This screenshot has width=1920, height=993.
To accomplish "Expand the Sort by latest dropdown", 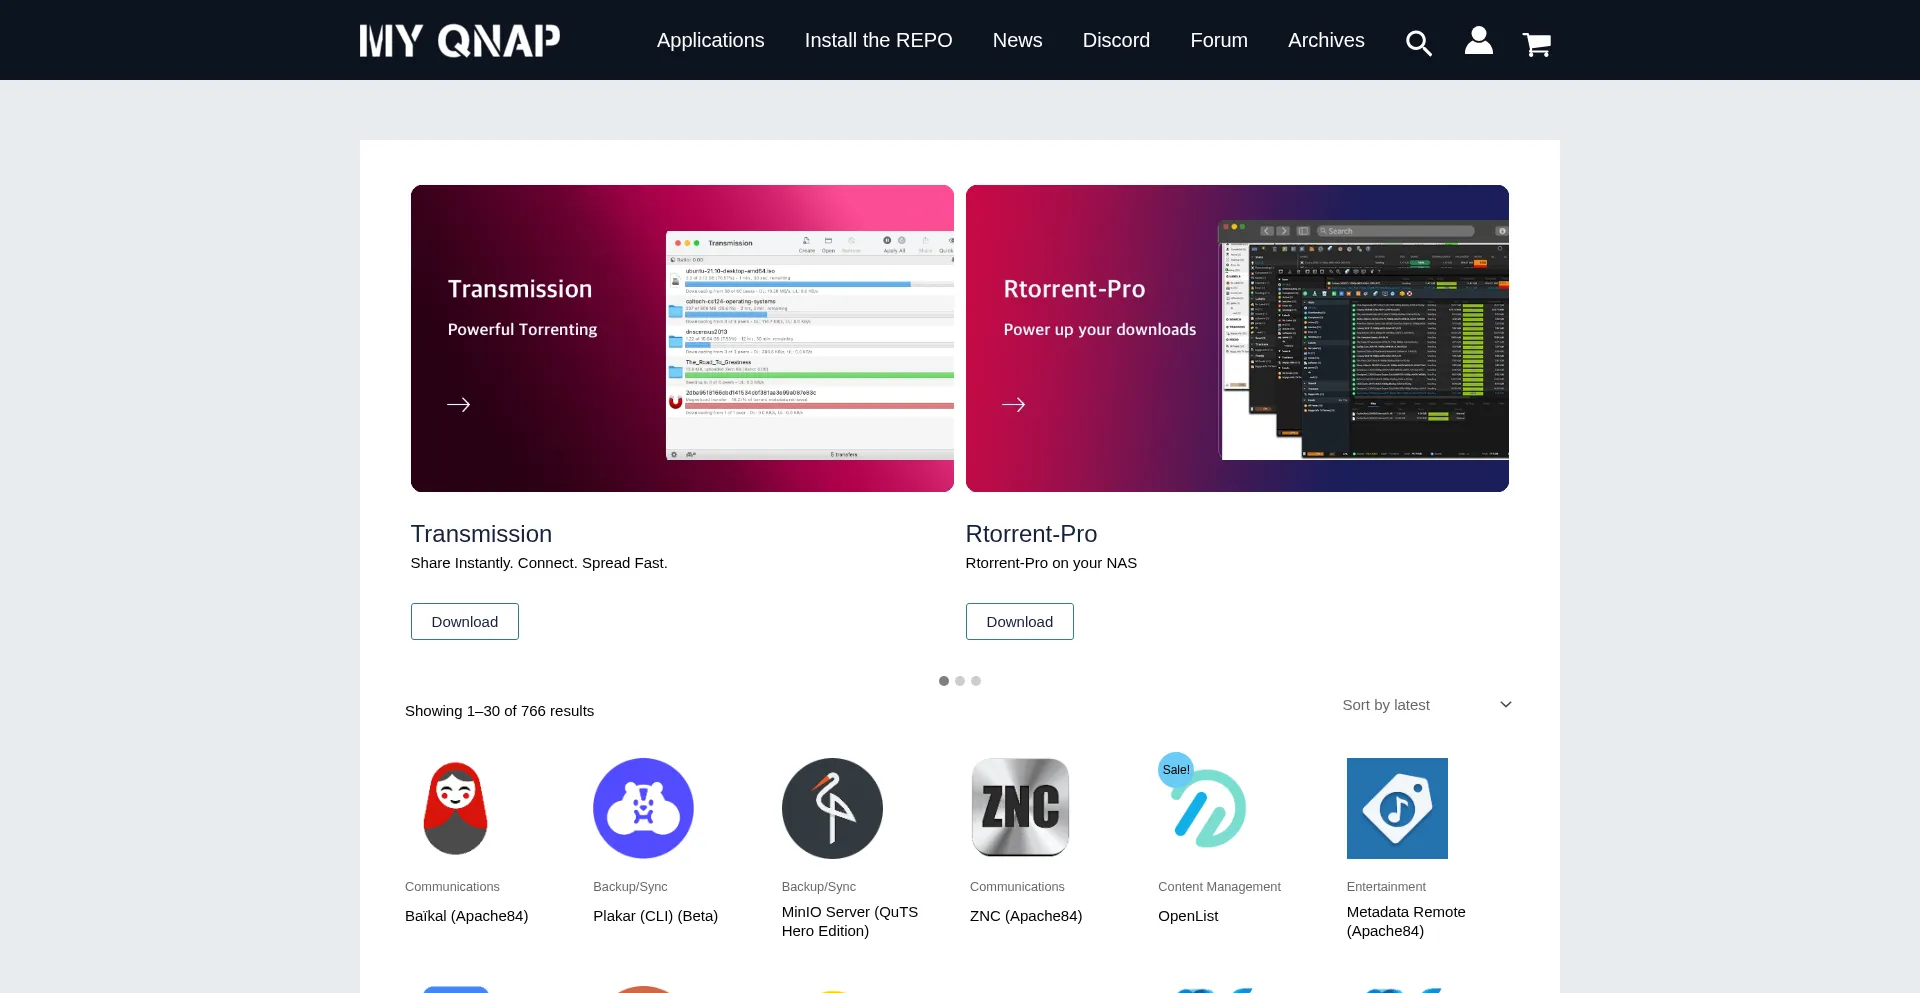I will 1427,705.
